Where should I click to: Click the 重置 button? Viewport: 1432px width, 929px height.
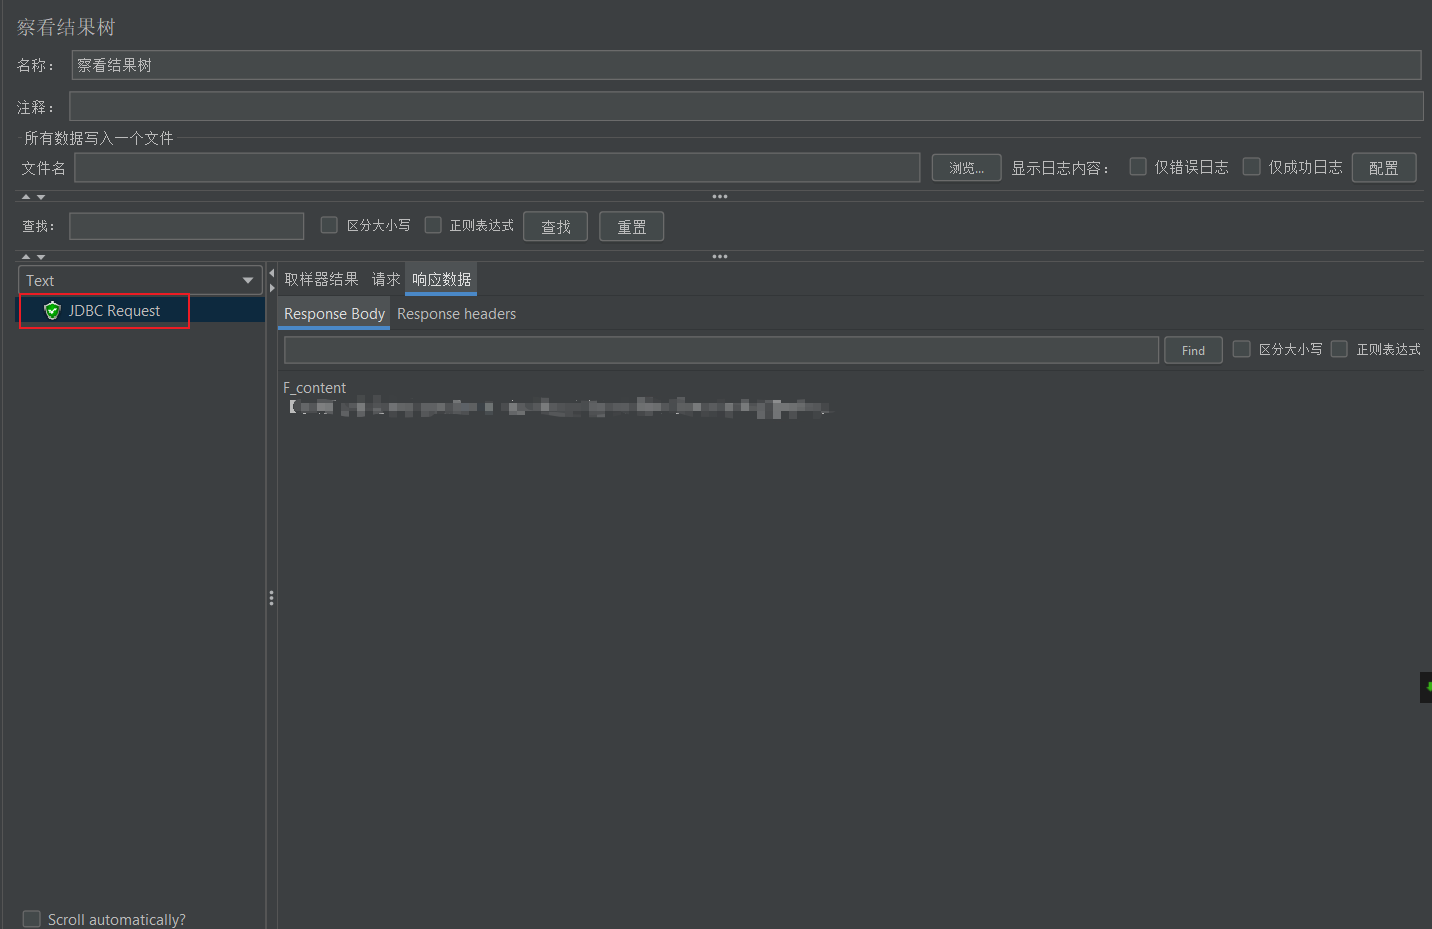pyautogui.click(x=632, y=227)
